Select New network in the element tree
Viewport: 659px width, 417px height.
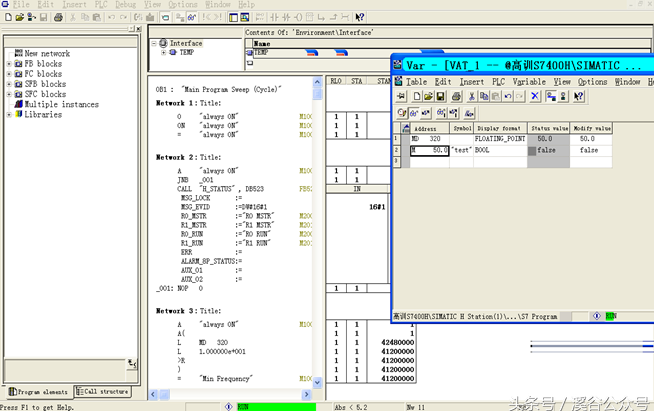[47, 54]
